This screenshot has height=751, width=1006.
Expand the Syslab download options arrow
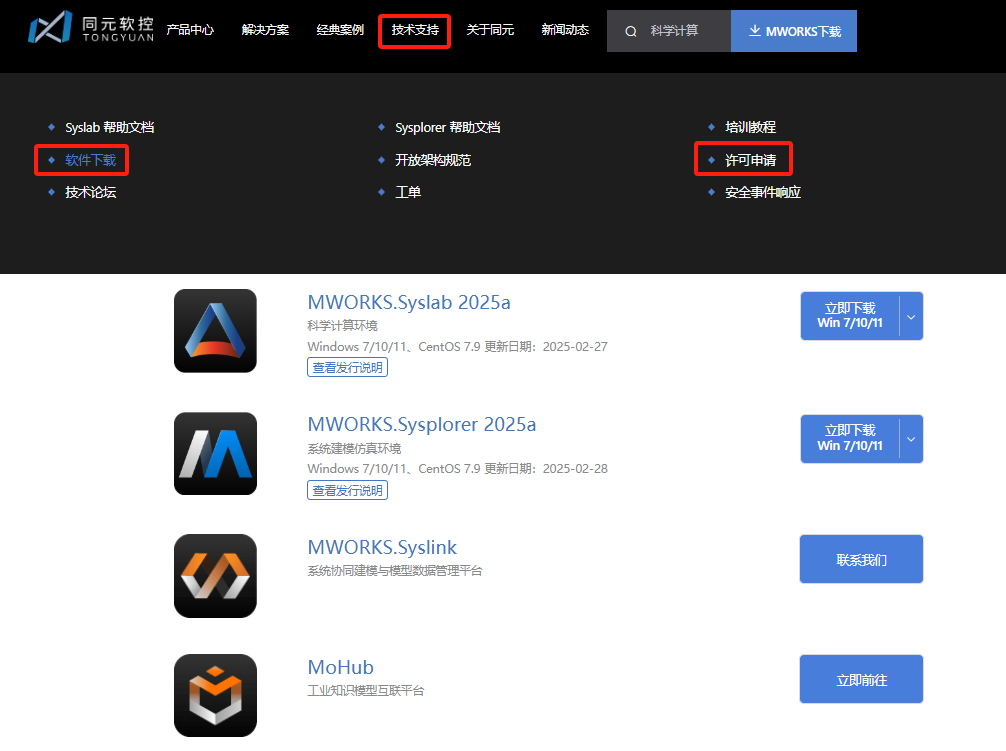[911, 316]
